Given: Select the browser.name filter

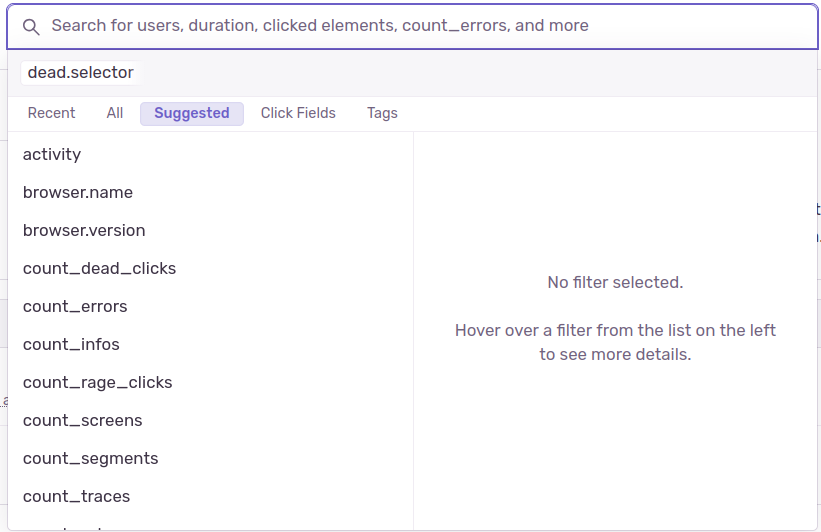Looking at the screenshot, I should (x=78, y=192).
